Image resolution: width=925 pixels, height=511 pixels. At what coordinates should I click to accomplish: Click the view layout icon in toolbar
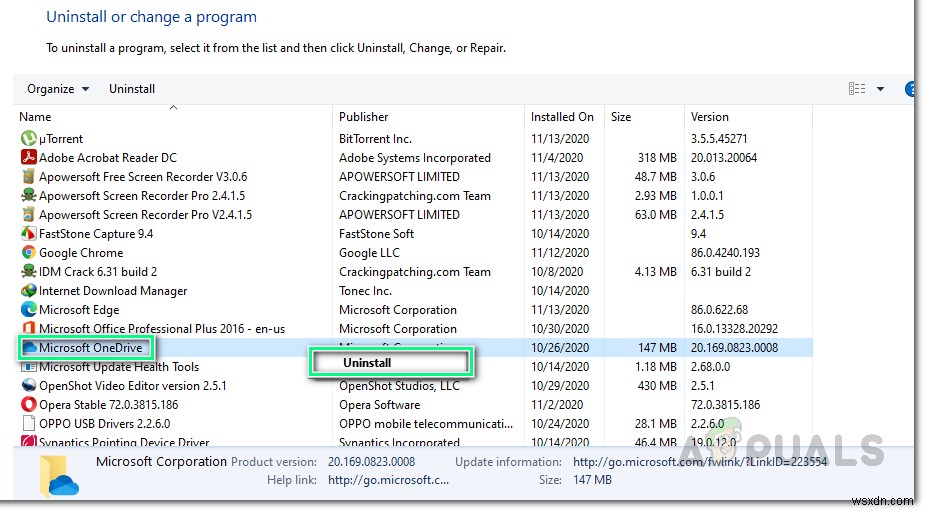tap(857, 89)
